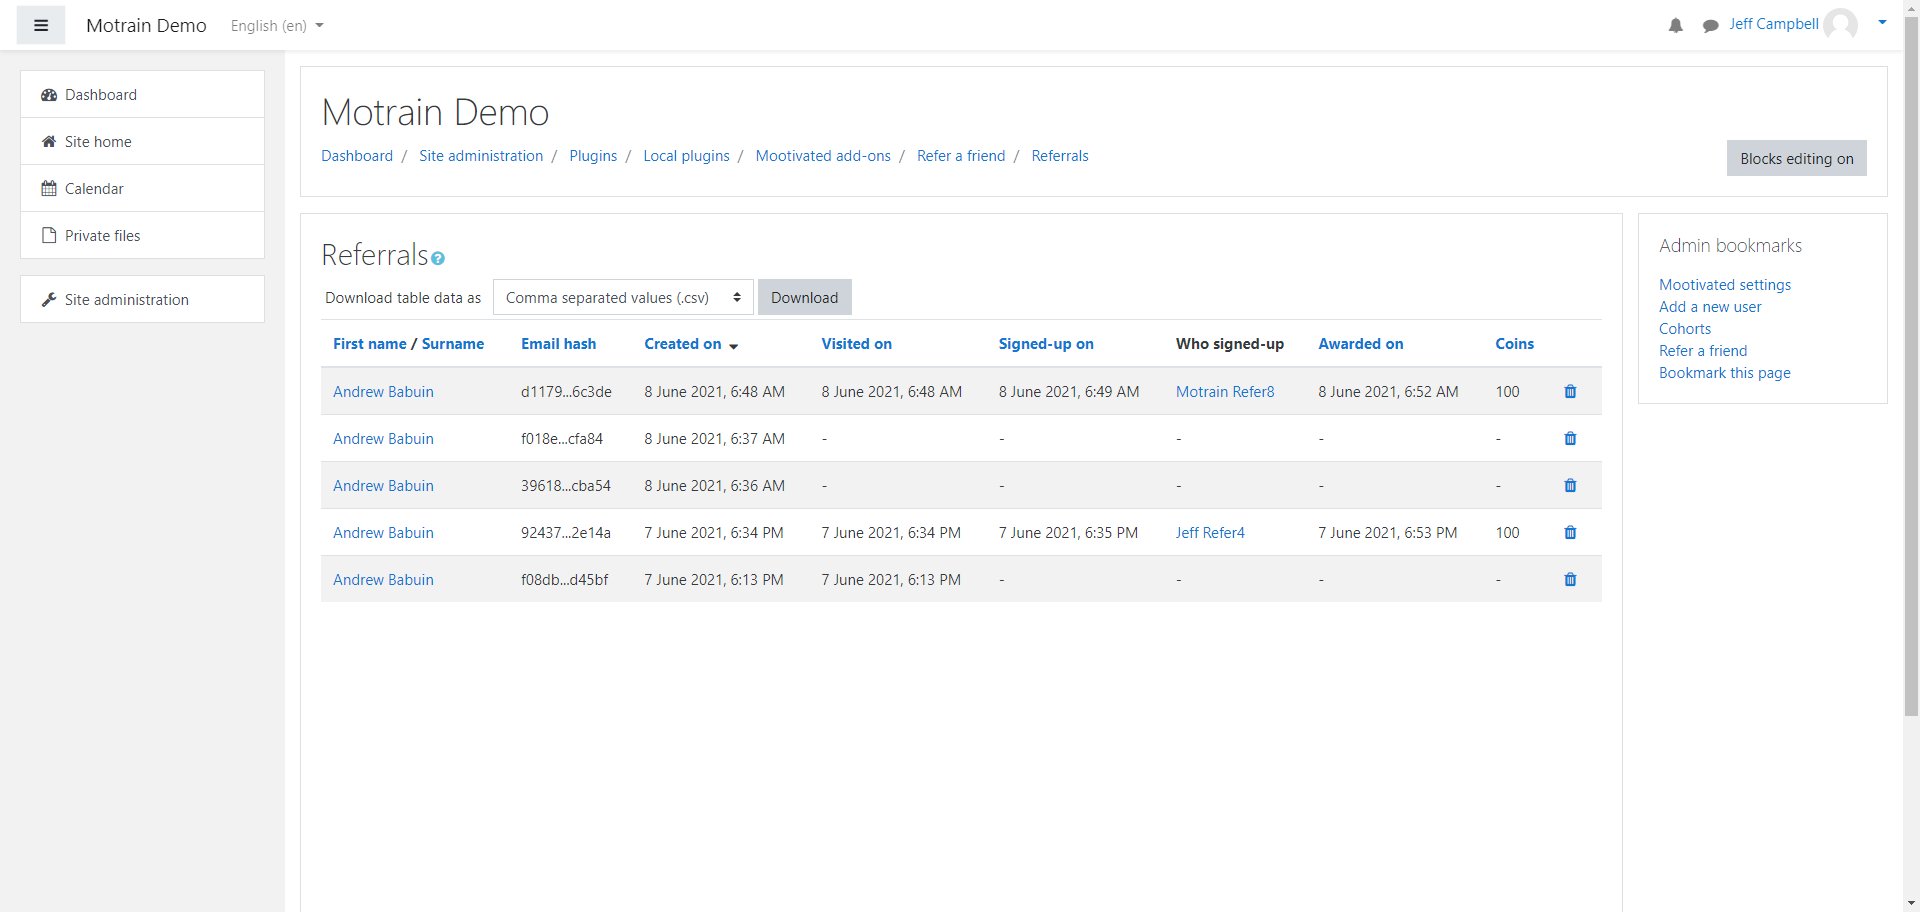Viewport: 1920px width, 912px height.
Task: Sort table by Surname
Action: click(x=453, y=344)
